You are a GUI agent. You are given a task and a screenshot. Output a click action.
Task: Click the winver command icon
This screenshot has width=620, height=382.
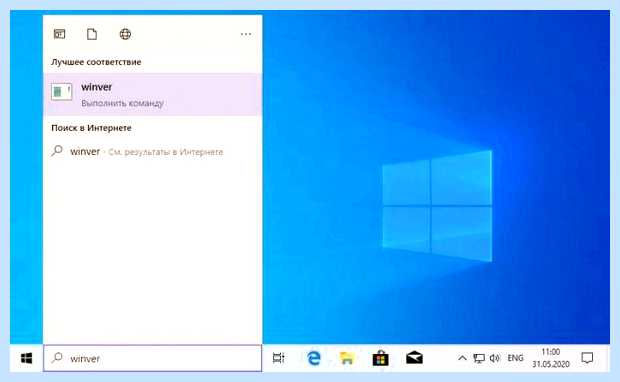pos(61,92)
